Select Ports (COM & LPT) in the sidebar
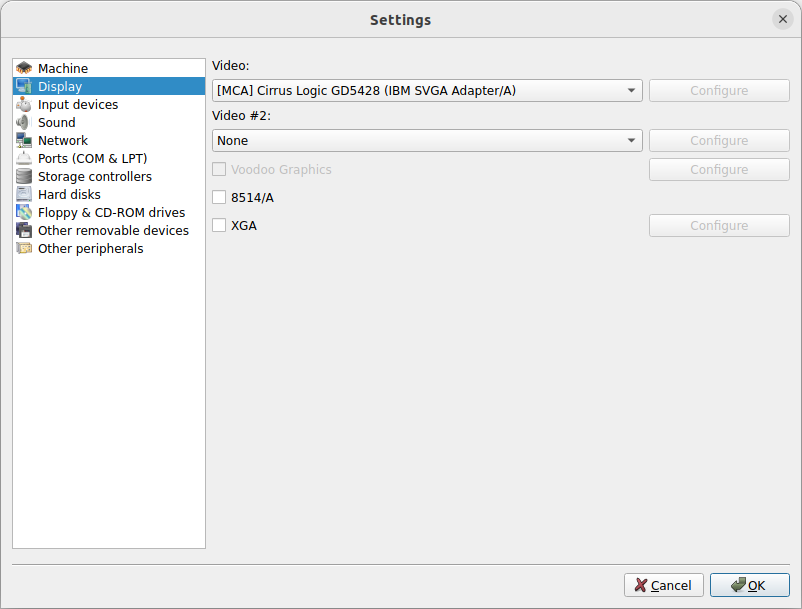Viewport: 802px width, 609px height. tap(91, 158)
